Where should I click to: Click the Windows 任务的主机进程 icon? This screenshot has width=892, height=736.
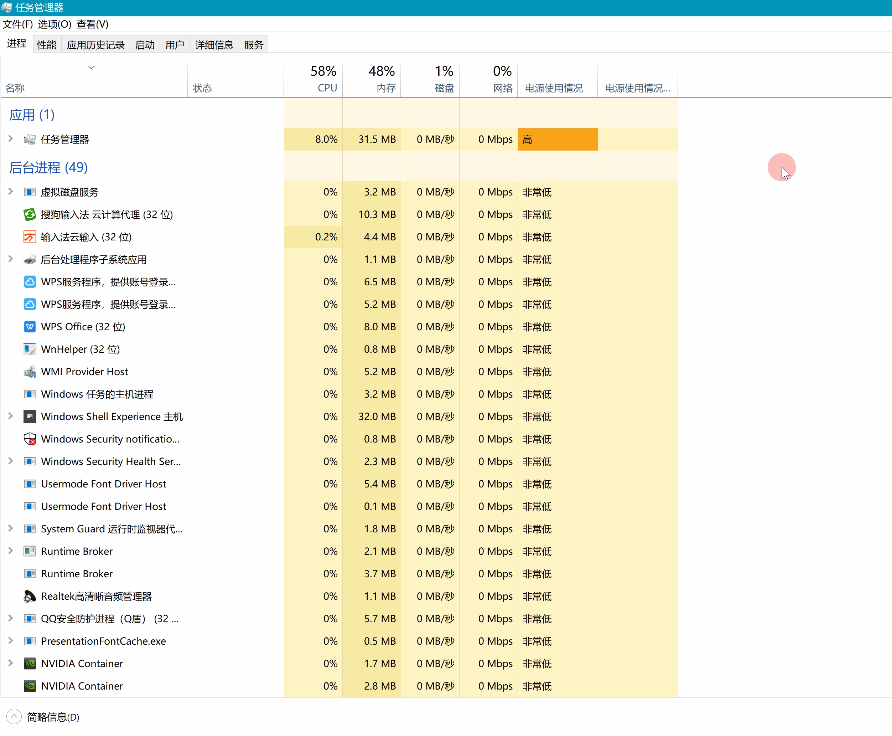point(30,394)
